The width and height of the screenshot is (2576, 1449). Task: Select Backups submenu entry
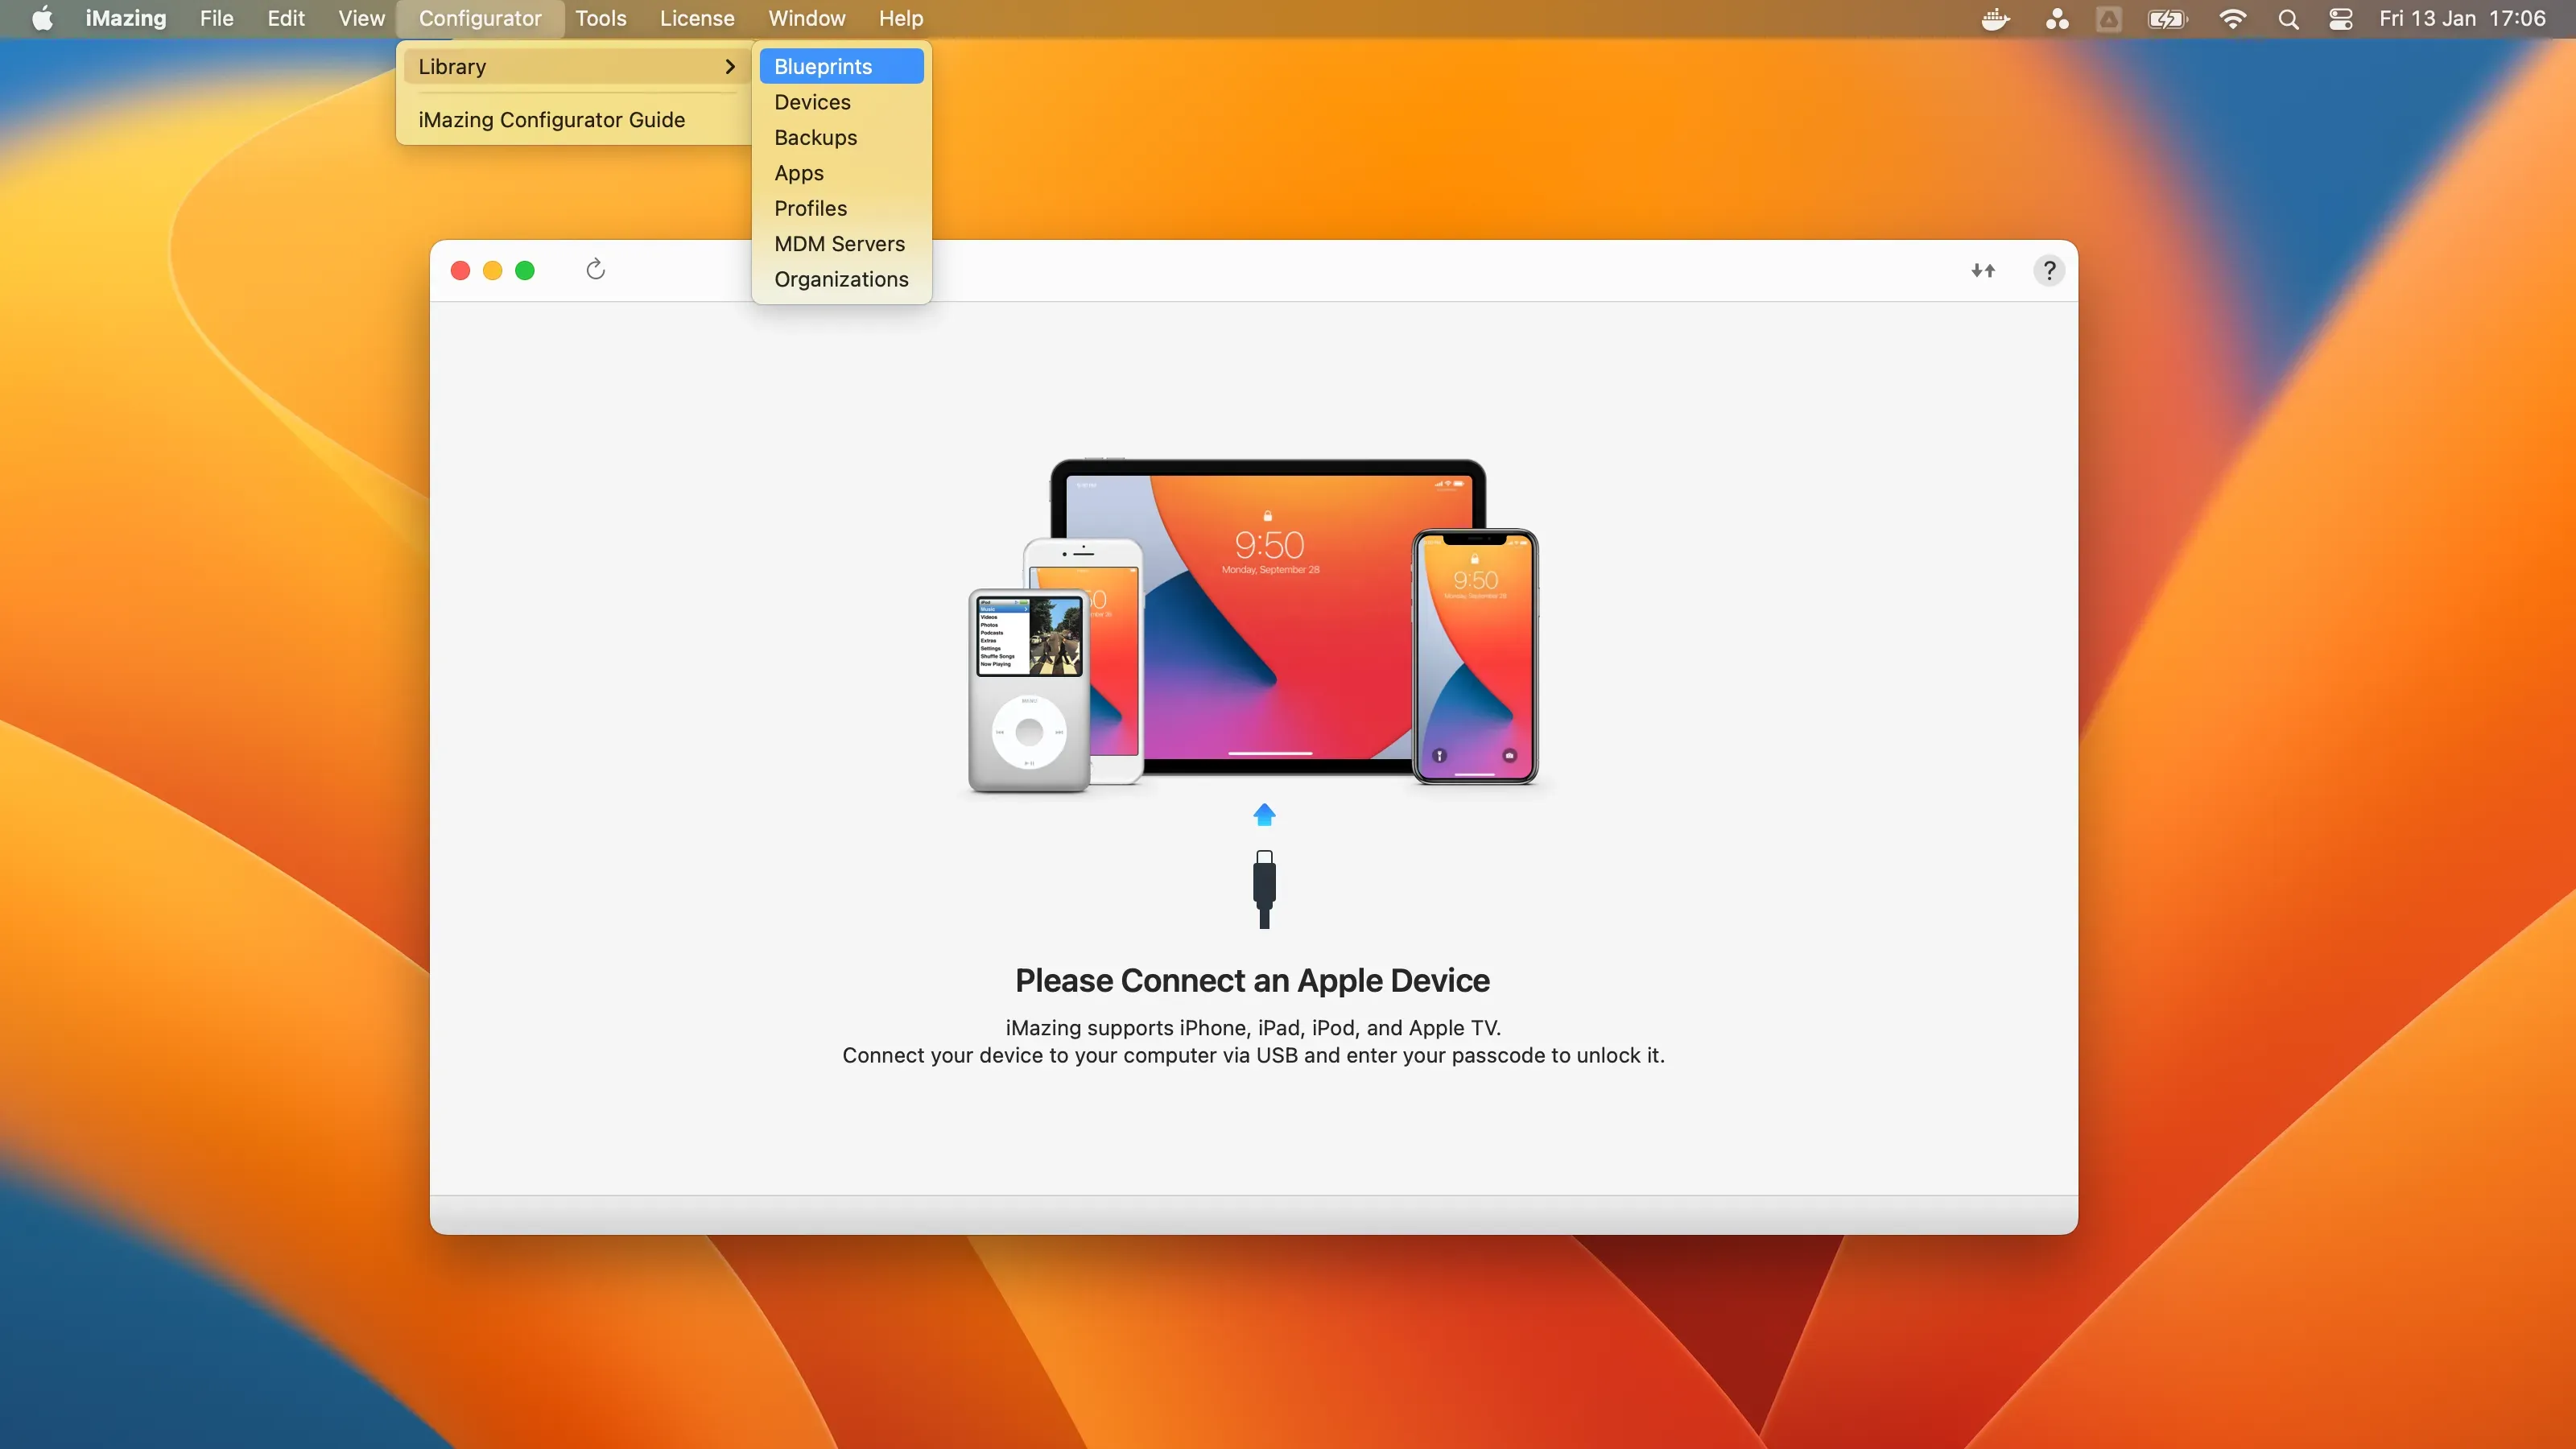tap(815, 137)
